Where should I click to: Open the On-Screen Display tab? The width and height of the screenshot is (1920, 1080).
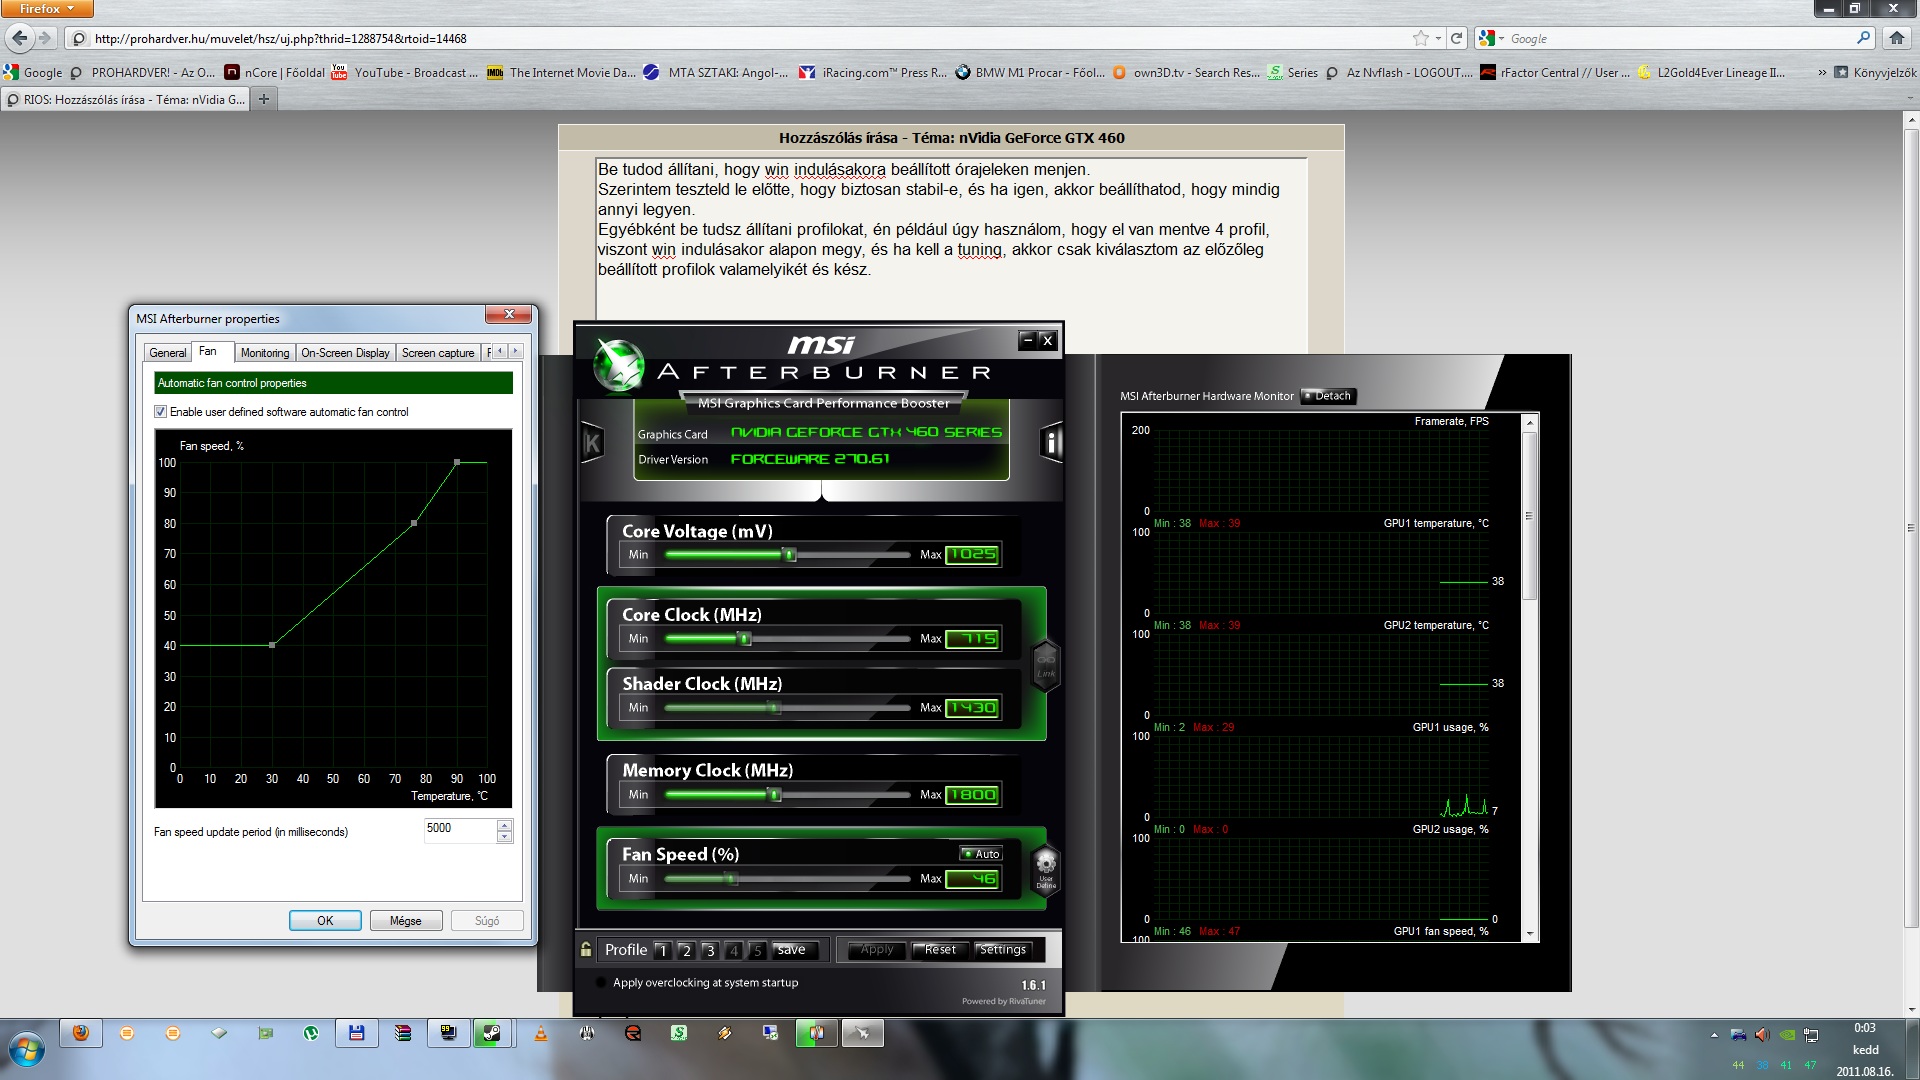[345, 353]
